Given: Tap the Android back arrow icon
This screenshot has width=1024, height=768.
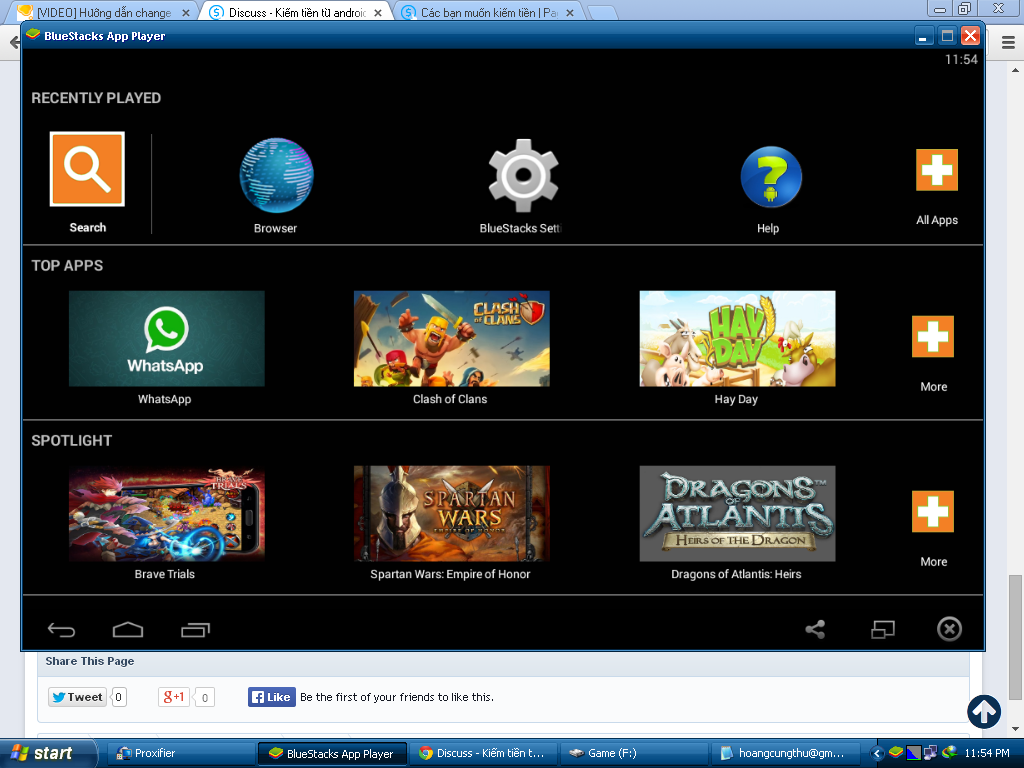Looking at the screenshot, I should [x=61, y=630].
